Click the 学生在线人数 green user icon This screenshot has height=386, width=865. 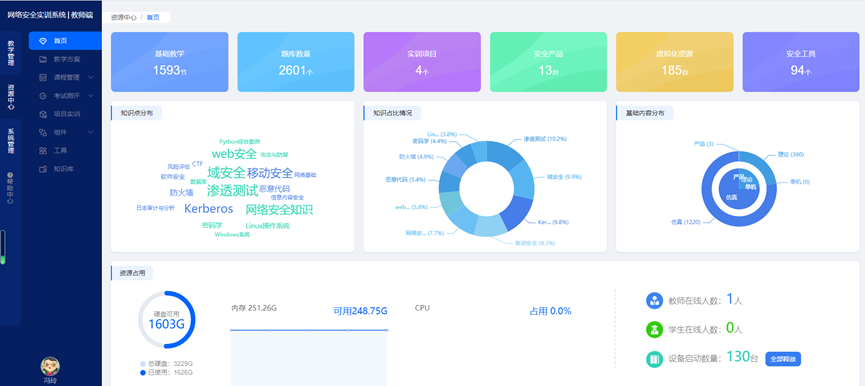coord(654,329)
